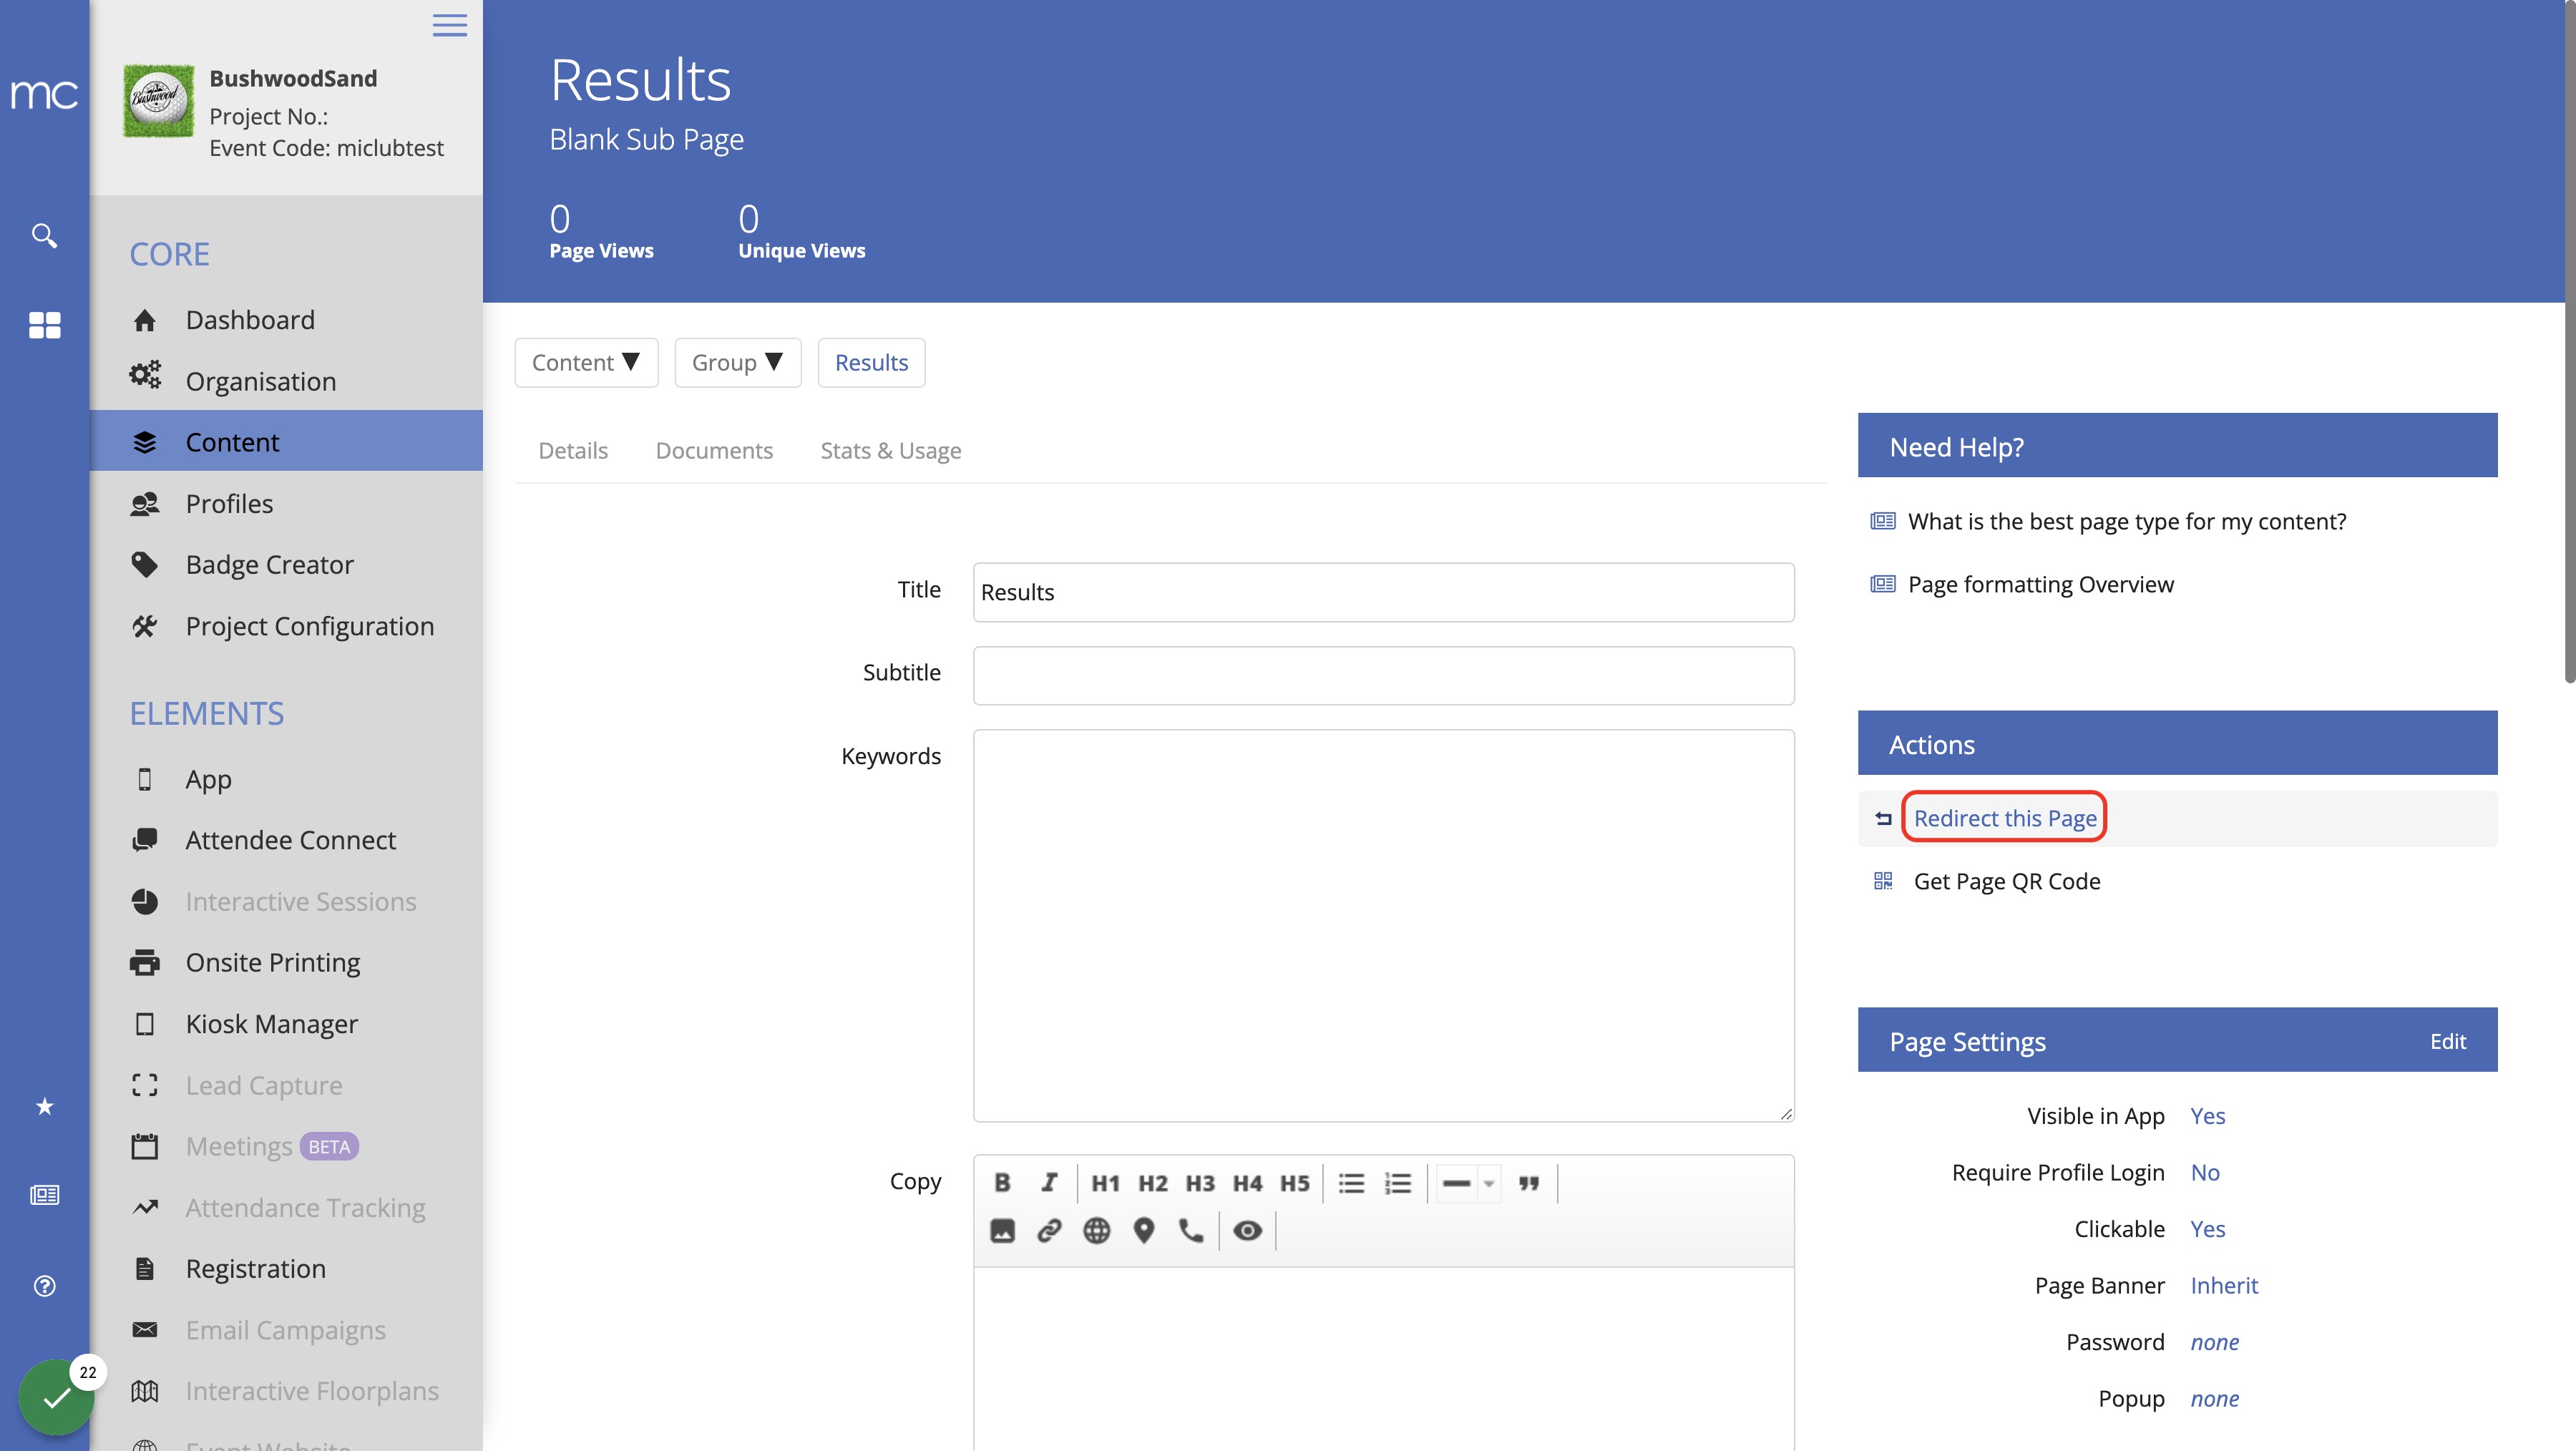Image resolution: width=2576 pixels, height=1451 pixels.
Task: Insert hyperlink with chain link icon
Action: pyautogui.click(x=1049, y=1230)
